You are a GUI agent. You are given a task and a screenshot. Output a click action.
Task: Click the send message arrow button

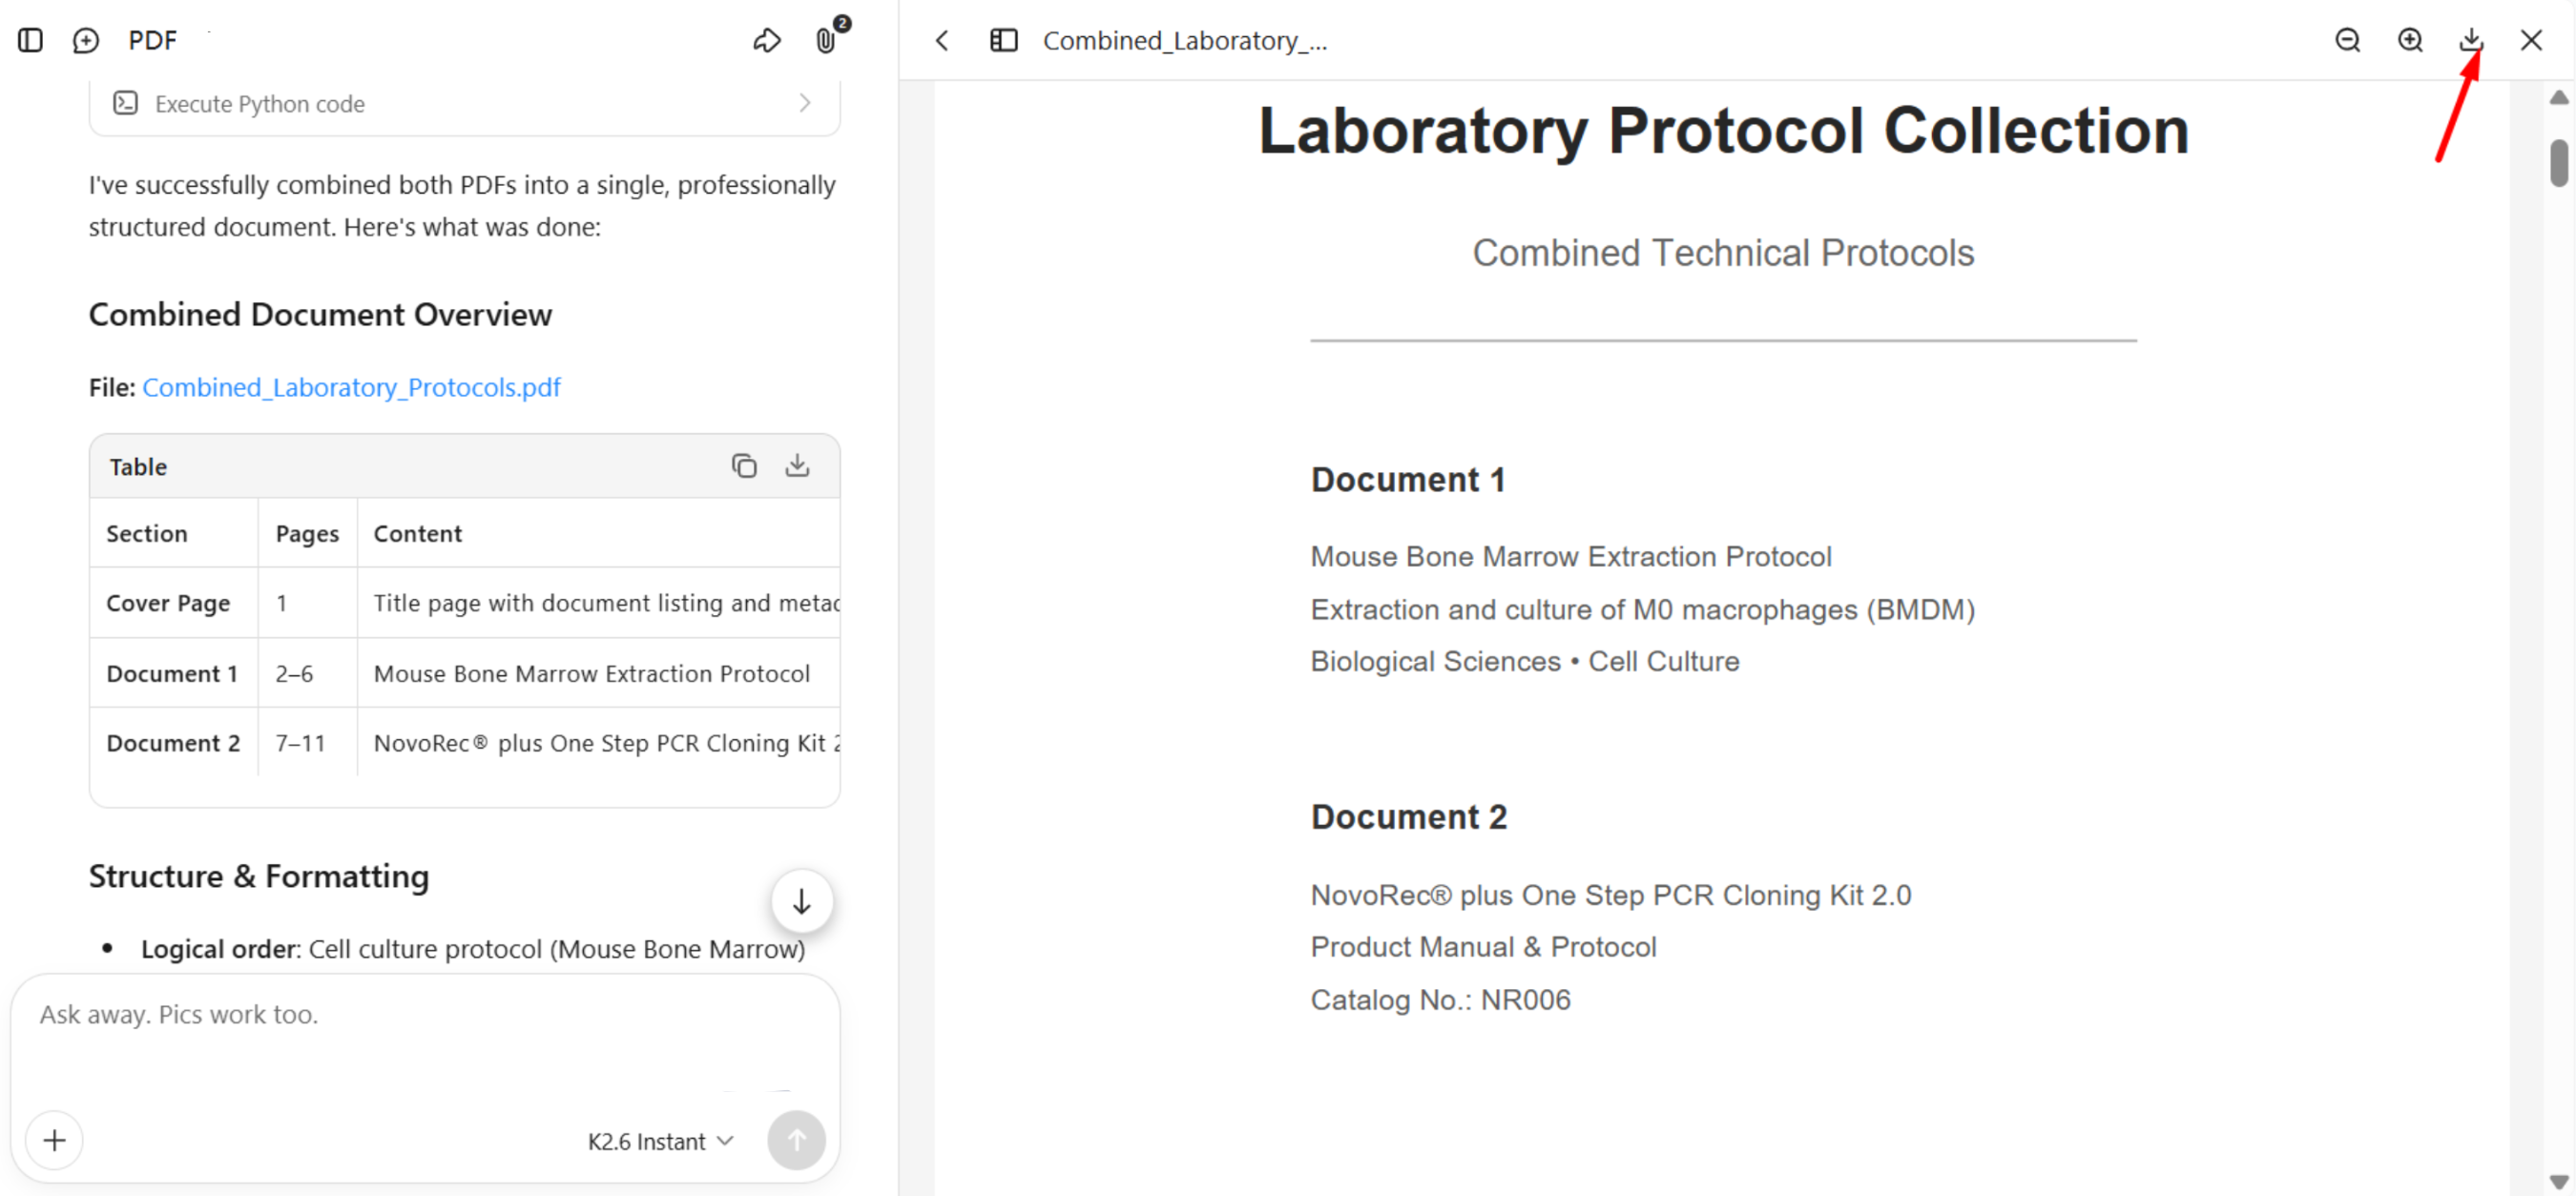click(796, 1140)
